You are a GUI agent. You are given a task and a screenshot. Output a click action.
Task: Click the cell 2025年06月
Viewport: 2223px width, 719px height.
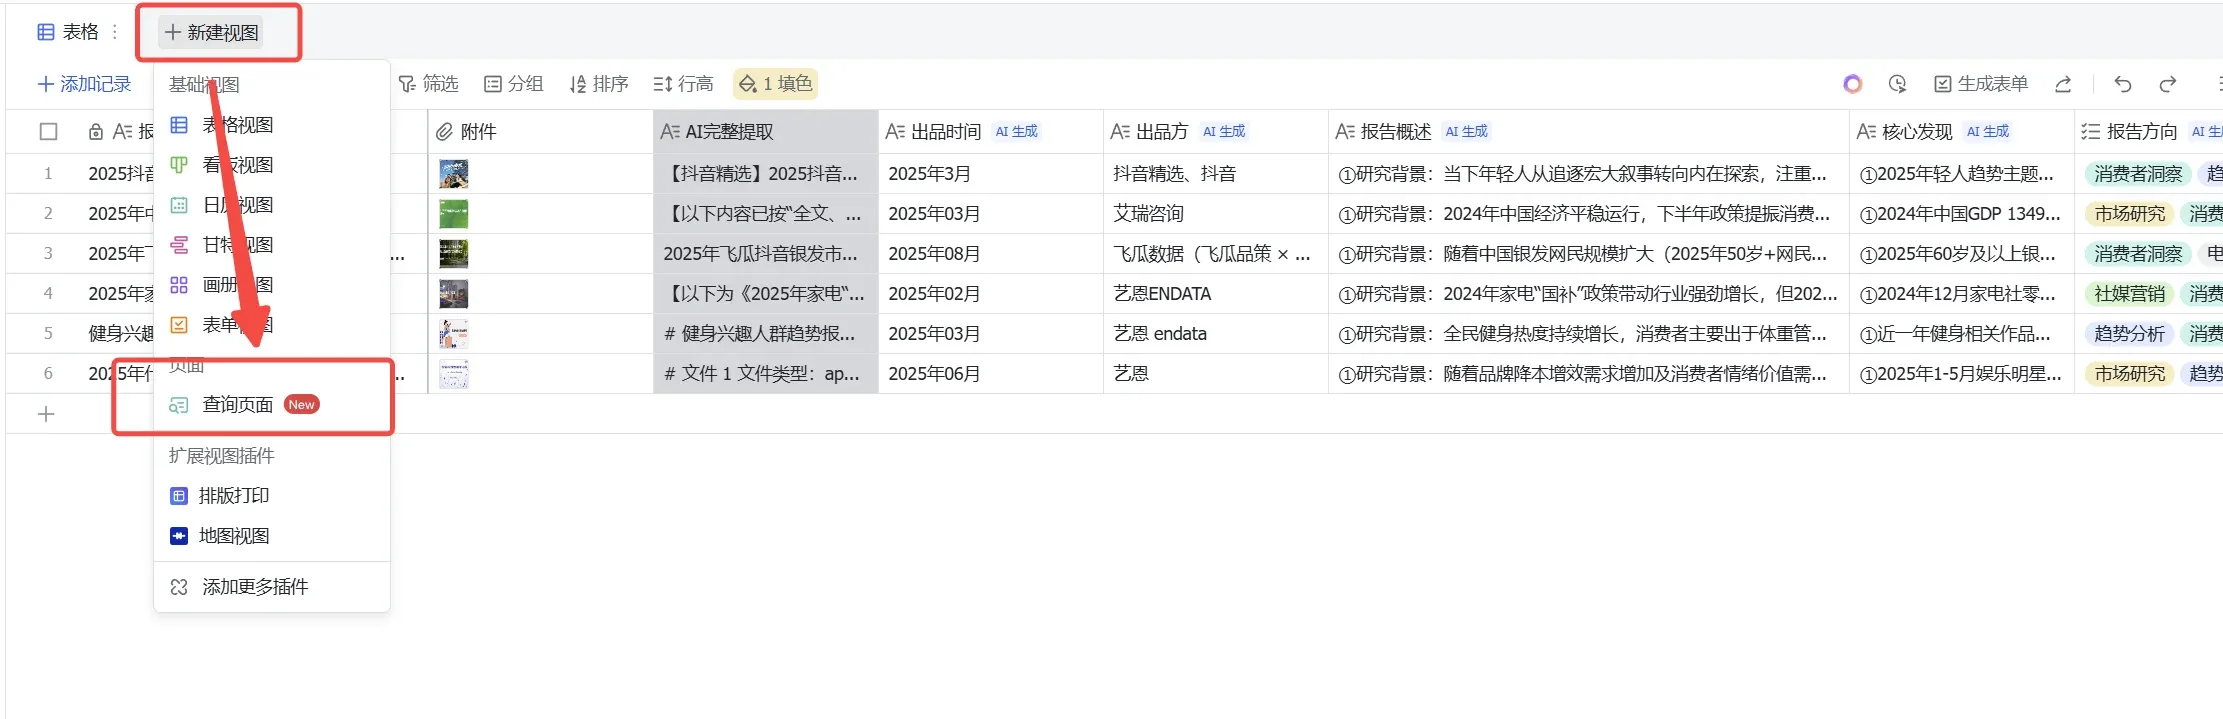pyautogui.click(x=991, y=374)
